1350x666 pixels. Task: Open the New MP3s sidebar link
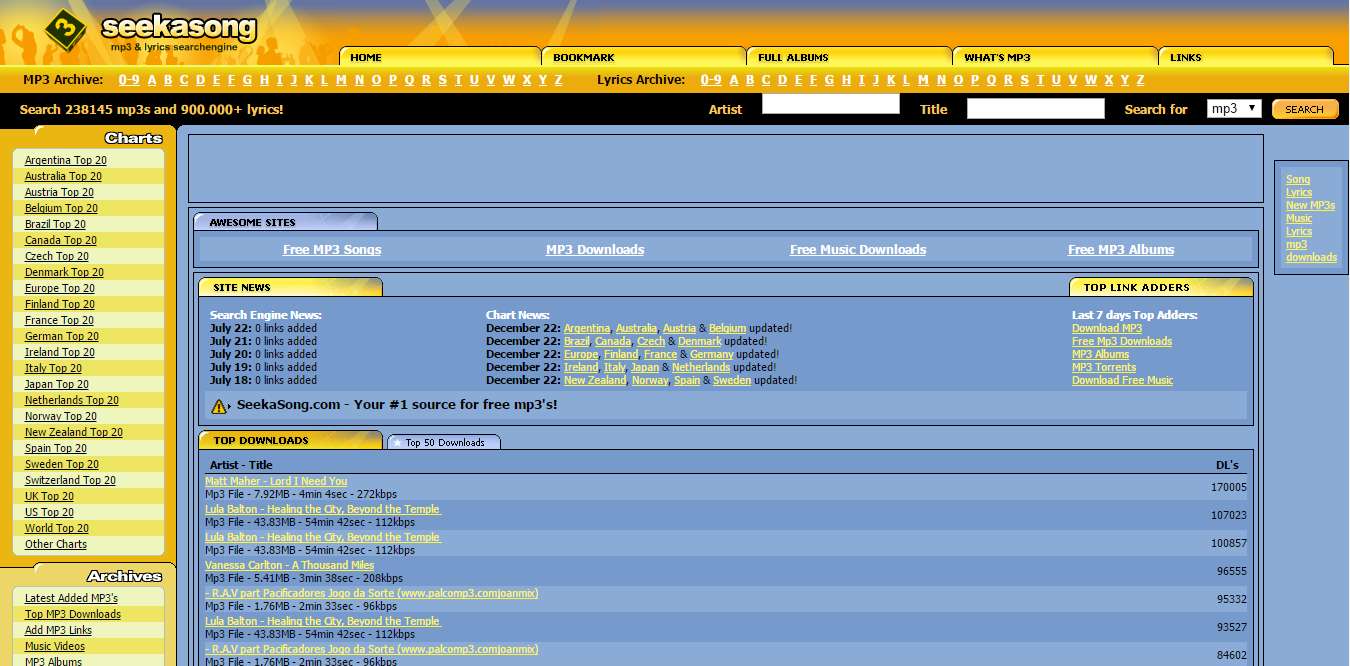coord(1310,205)
